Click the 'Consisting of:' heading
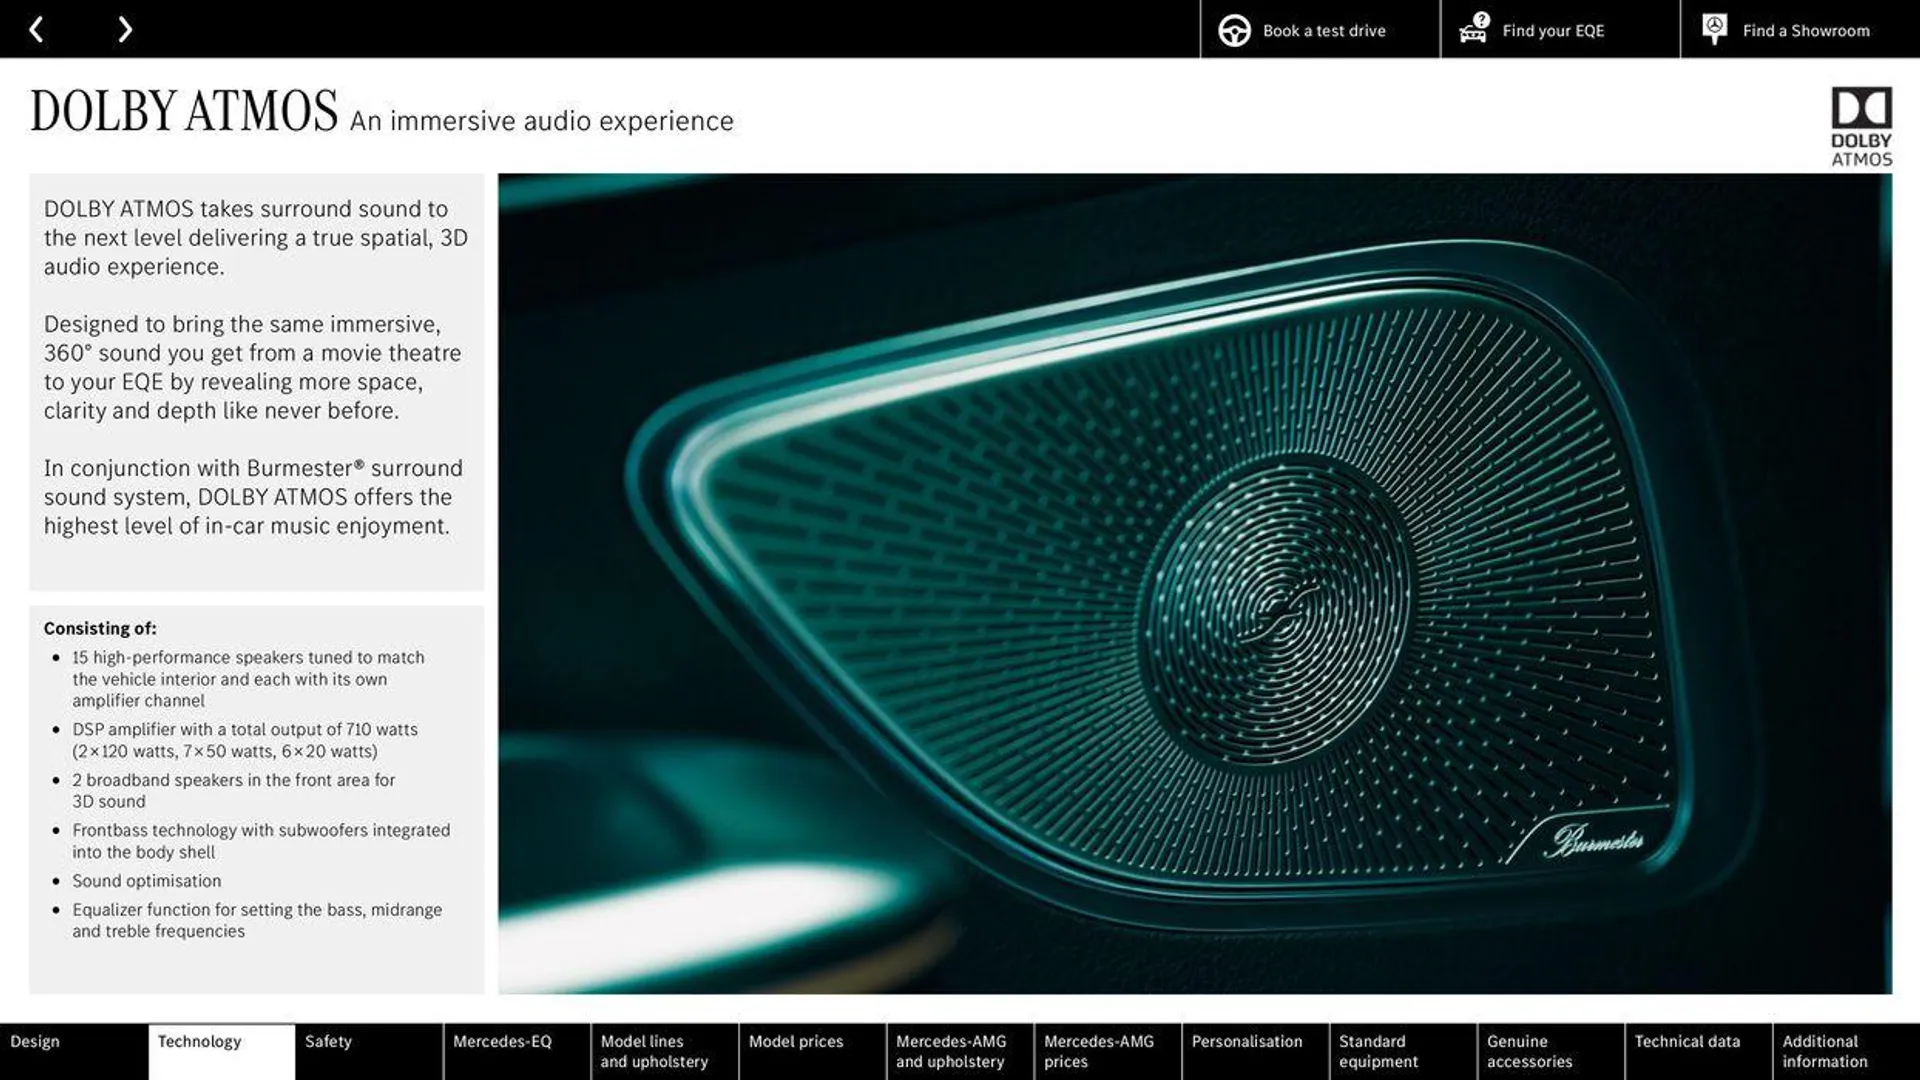 pyautogui.click(x=100, y=628)
